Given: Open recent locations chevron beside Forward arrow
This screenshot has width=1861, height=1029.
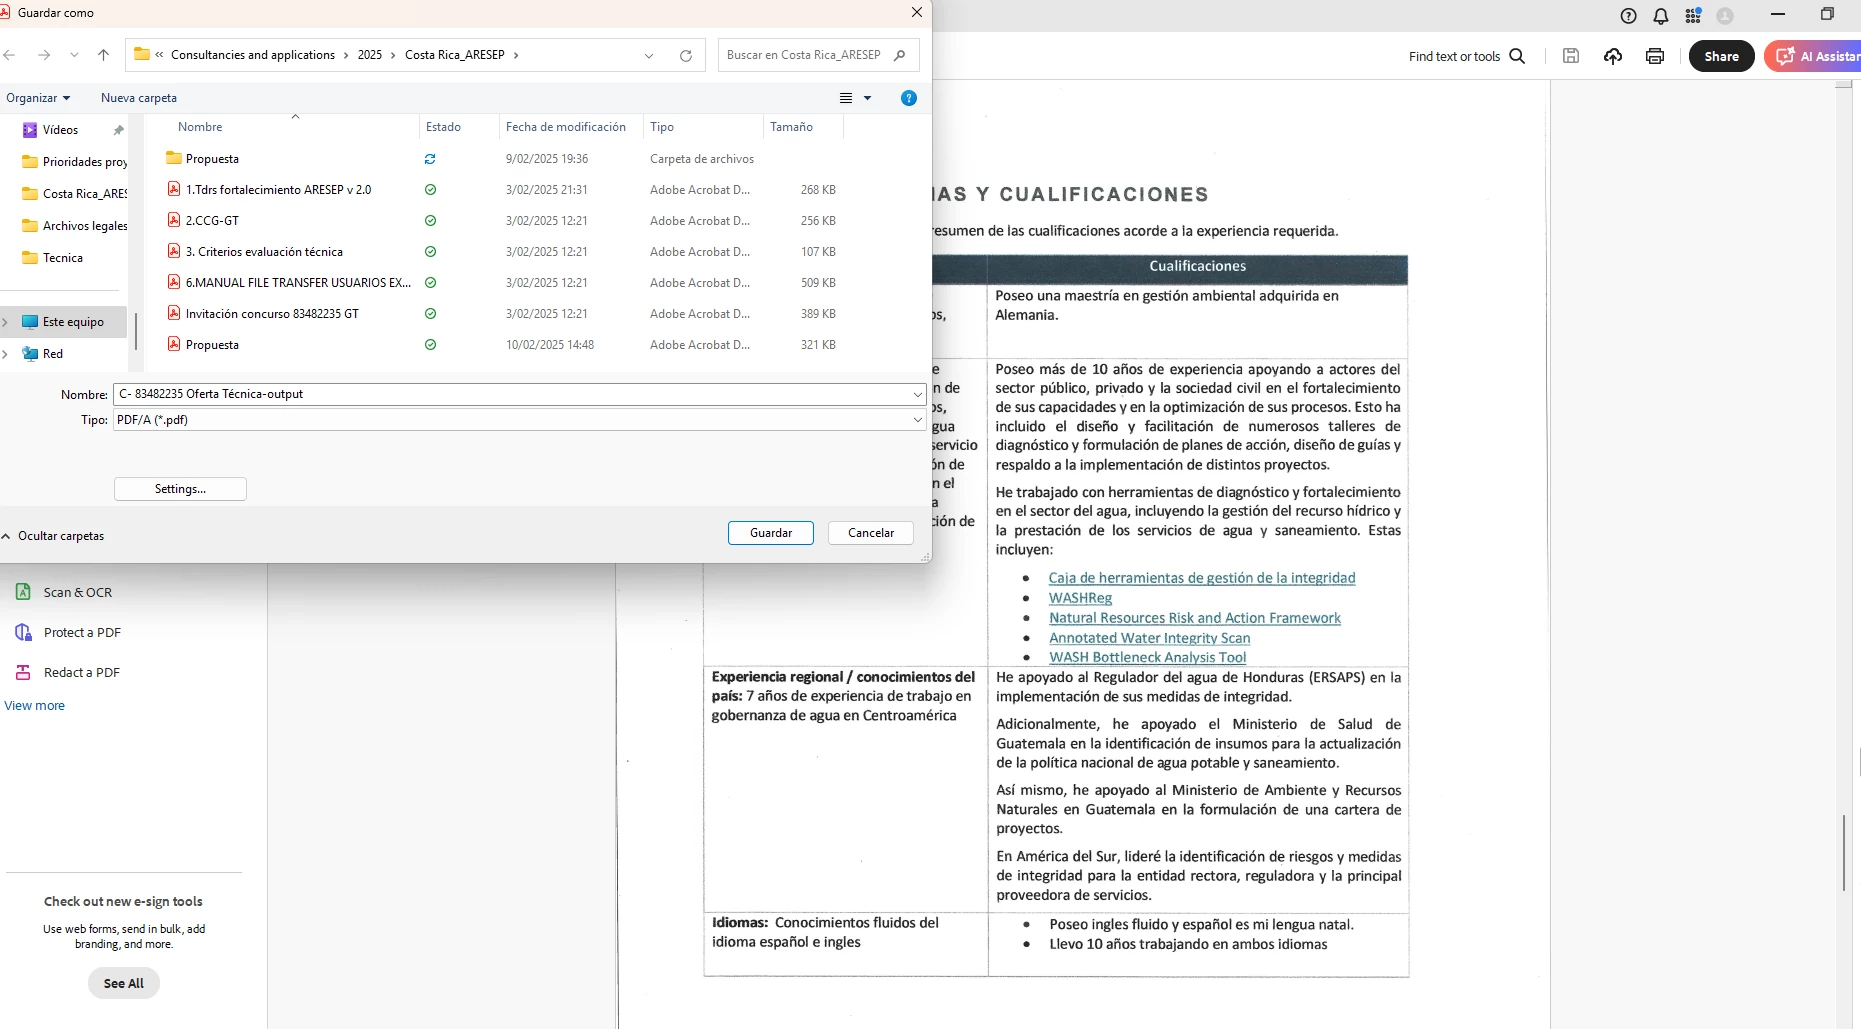Looking at the screenshot, I should (74, 56).
